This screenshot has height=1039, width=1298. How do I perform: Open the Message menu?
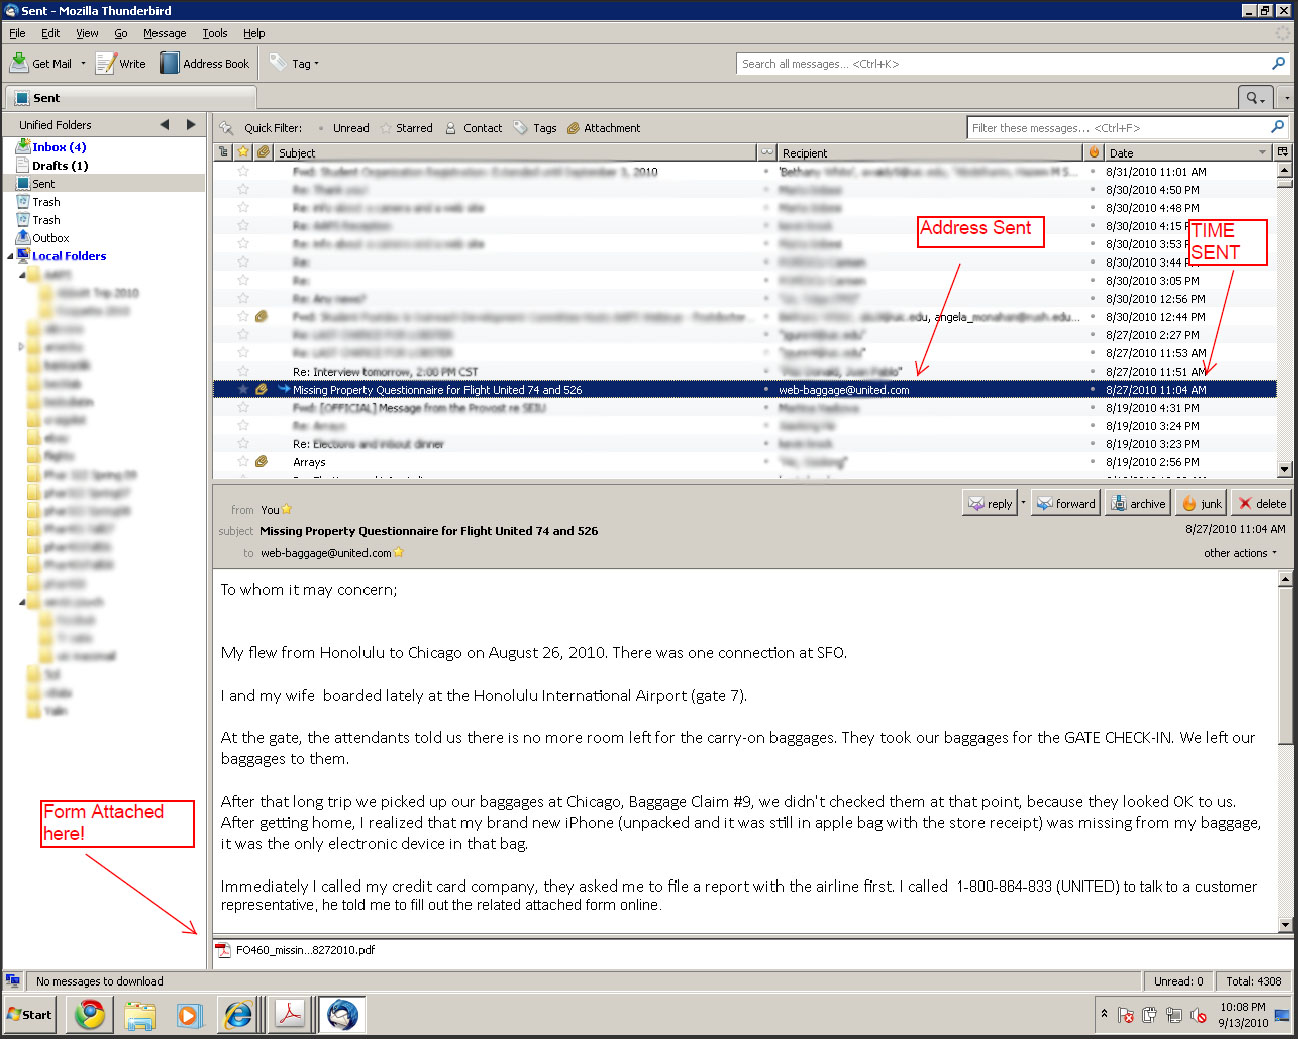[164, 33]
